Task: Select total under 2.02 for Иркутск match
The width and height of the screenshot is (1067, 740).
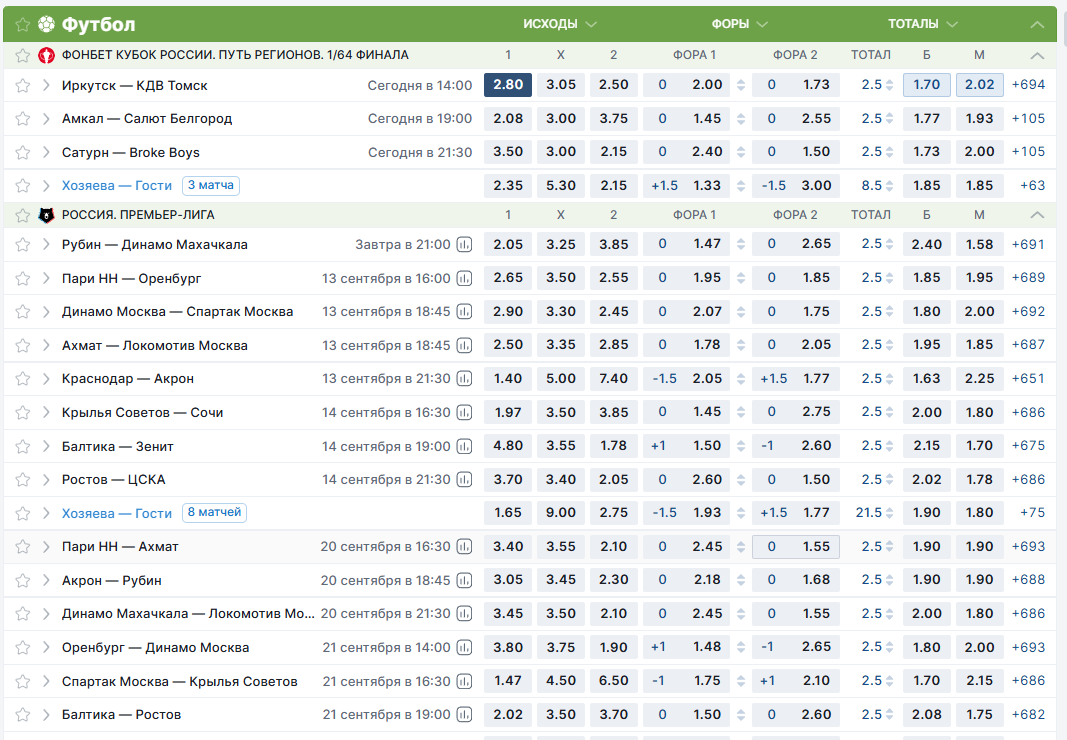Action: tap(979, 84)
